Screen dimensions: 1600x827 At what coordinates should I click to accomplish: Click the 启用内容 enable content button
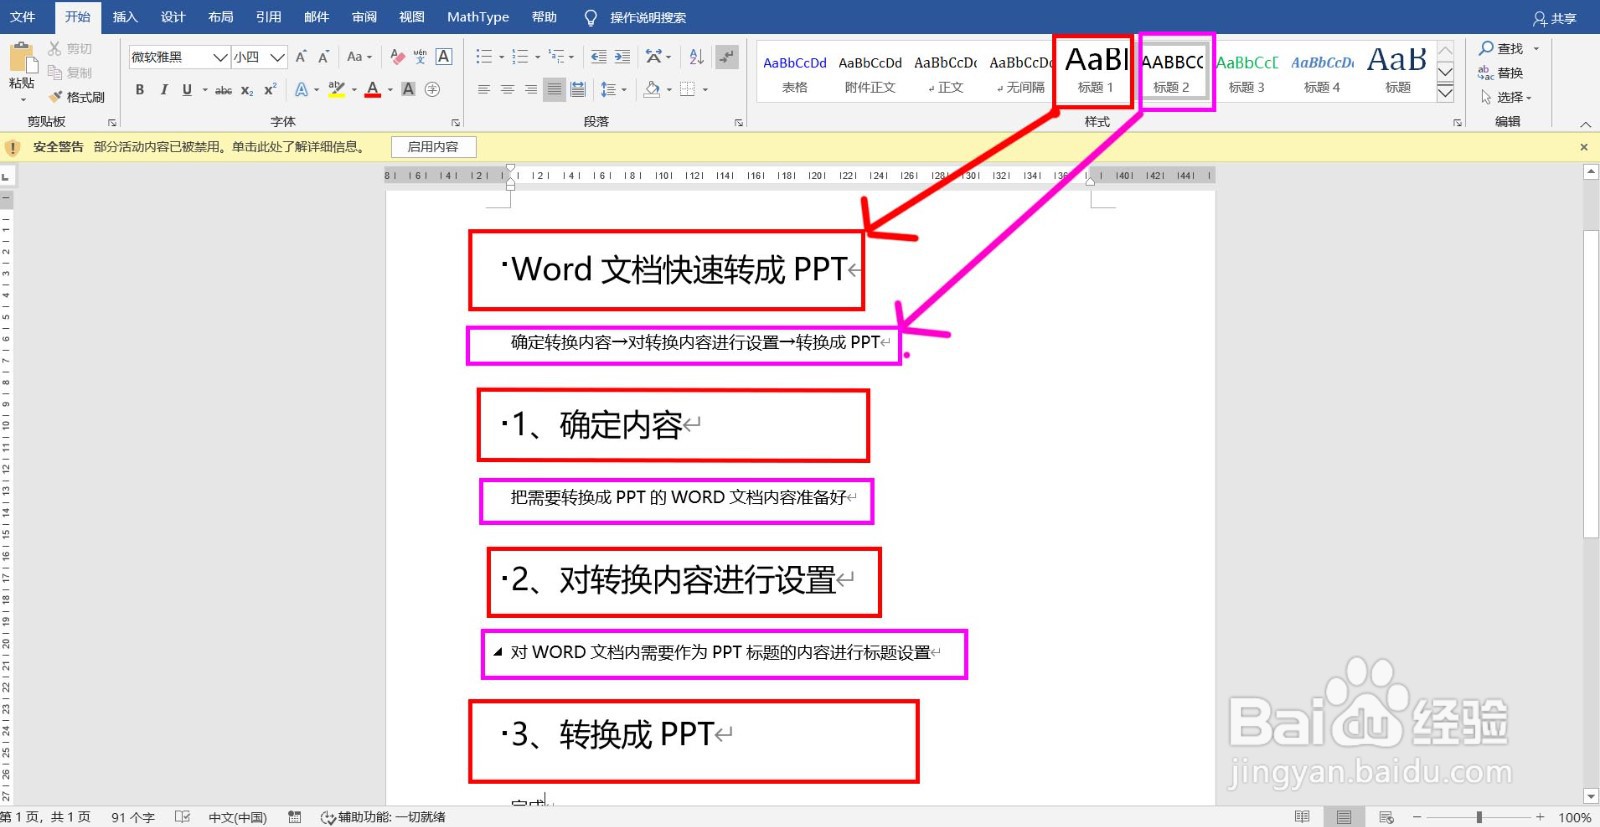[433, 147]
